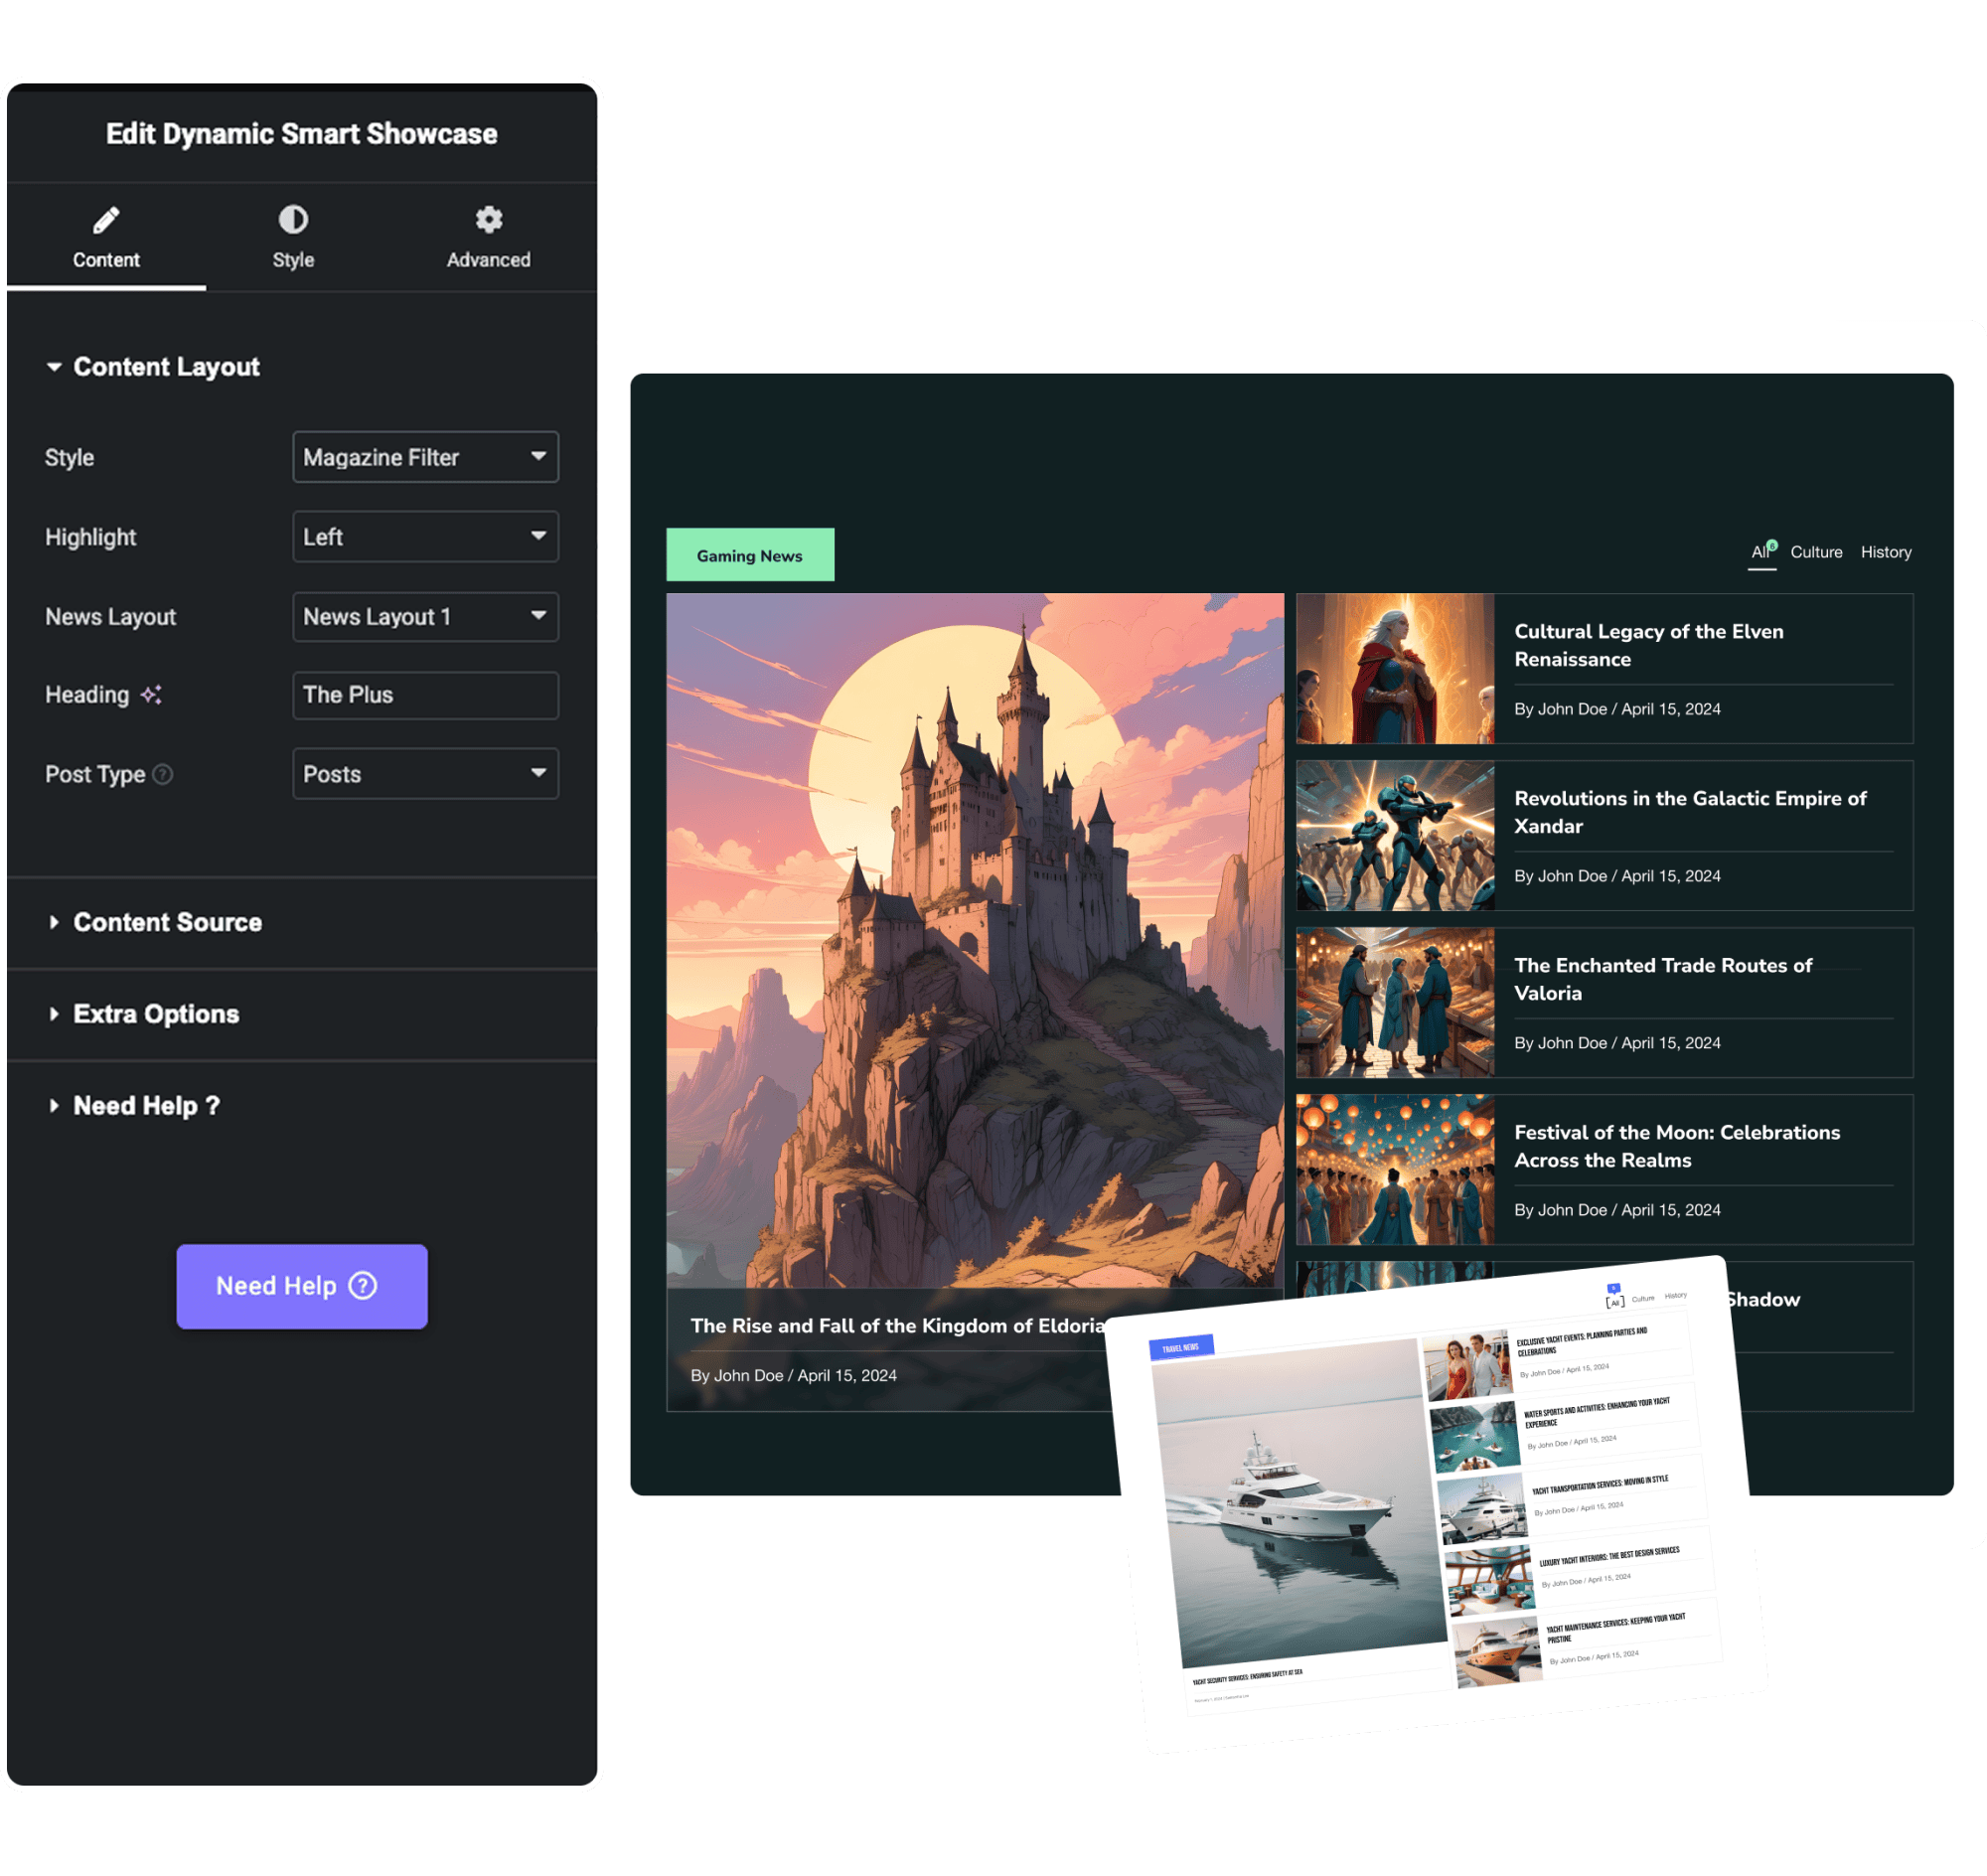Image resolution: width=1987 pixels, height=1876 pixels.
Task: Click the Advanced tab gear icon
Action: pos(488,219)
